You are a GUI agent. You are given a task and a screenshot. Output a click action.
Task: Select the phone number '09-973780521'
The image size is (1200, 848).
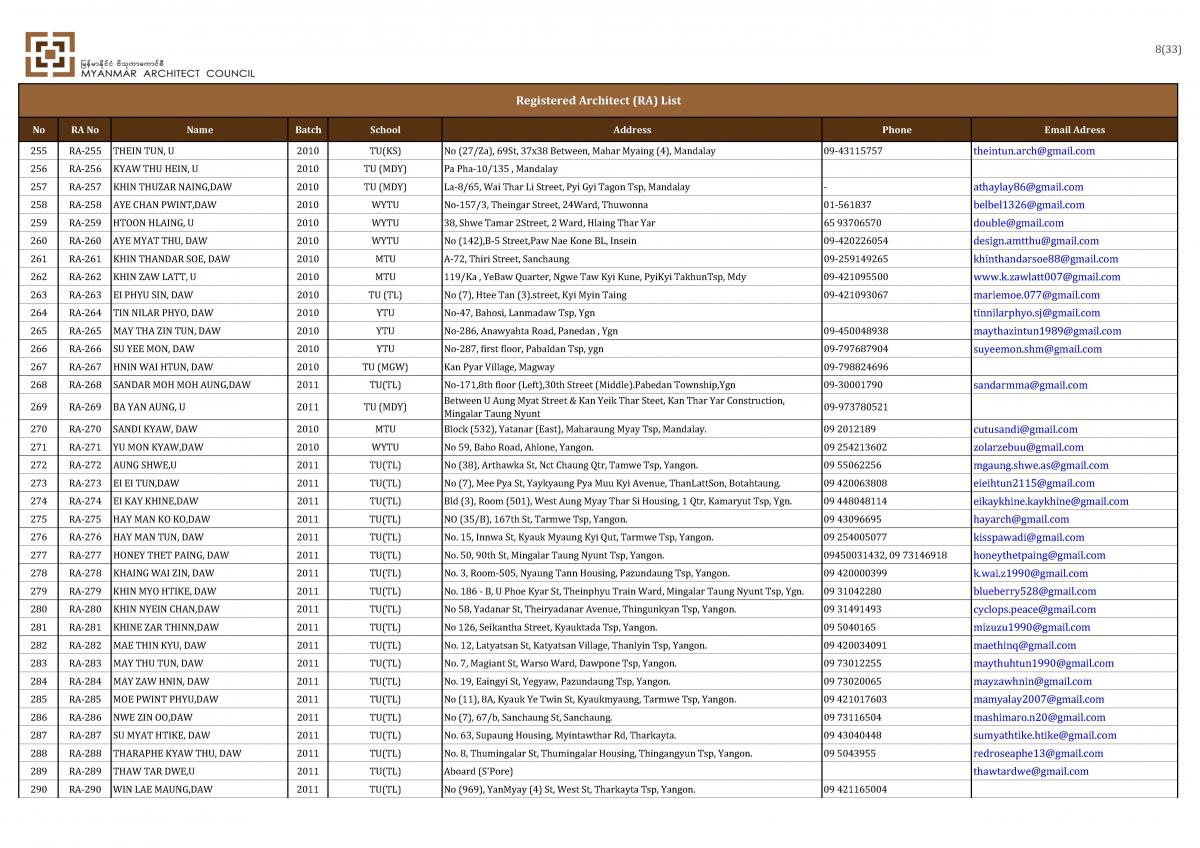(x=856, y=407)
